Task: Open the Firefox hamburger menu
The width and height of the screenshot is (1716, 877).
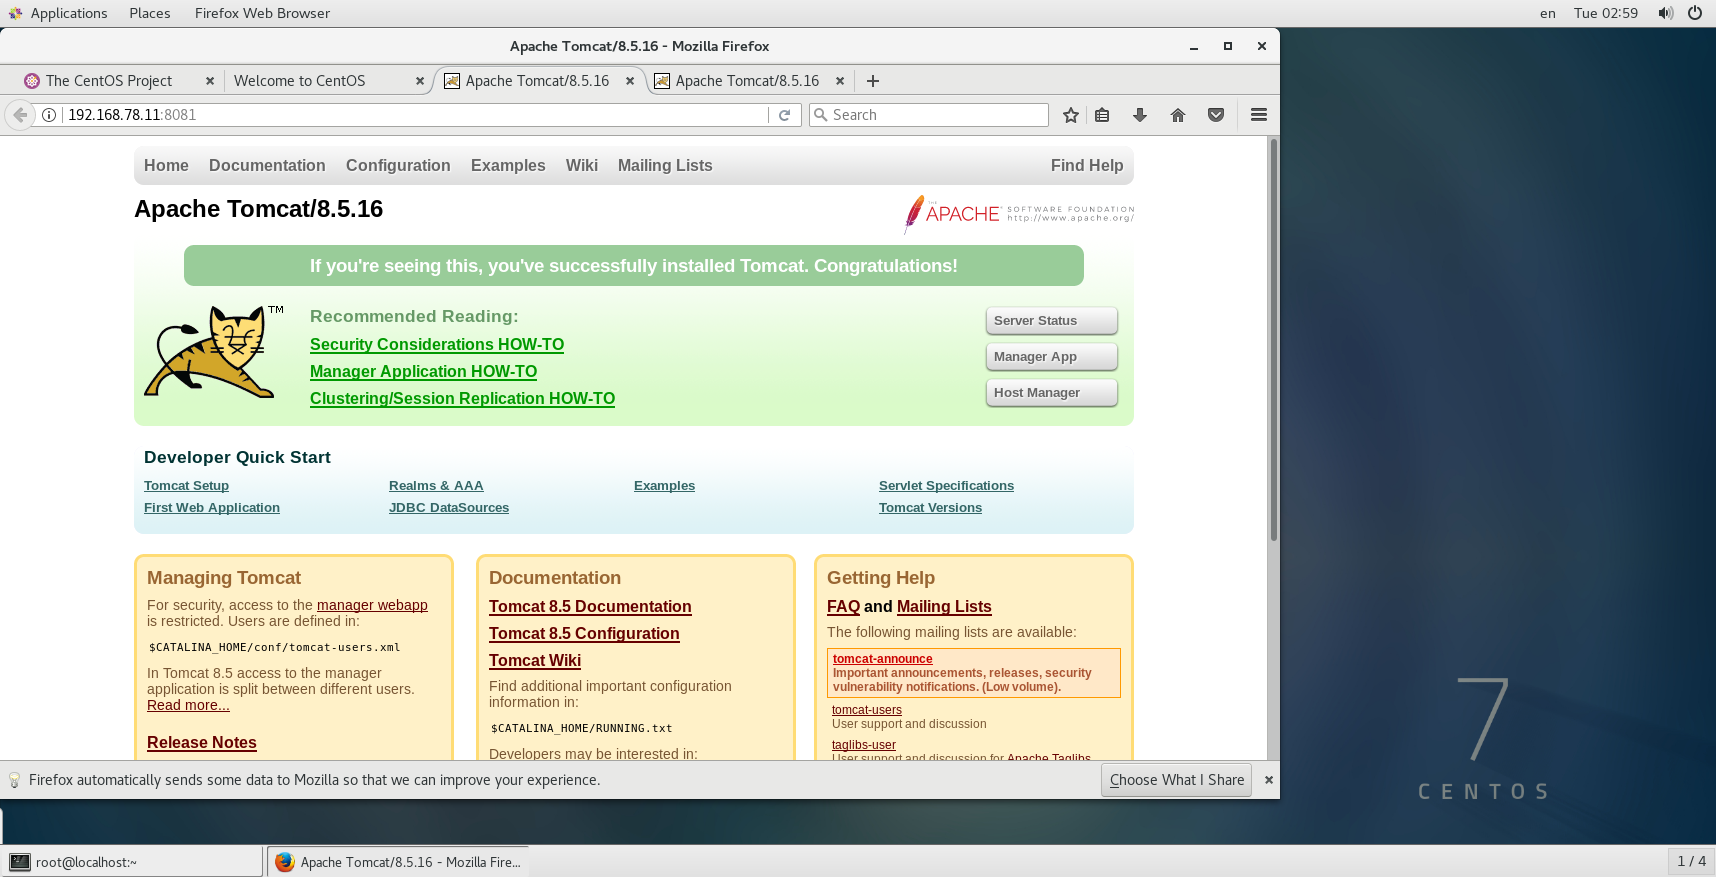Action: pos(1259,115)
